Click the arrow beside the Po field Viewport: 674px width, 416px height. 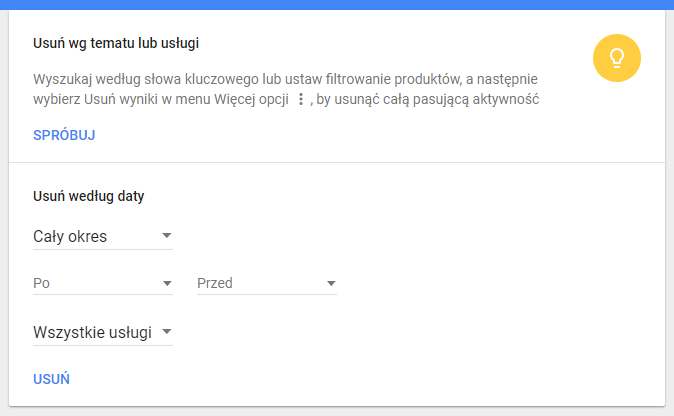167,283
